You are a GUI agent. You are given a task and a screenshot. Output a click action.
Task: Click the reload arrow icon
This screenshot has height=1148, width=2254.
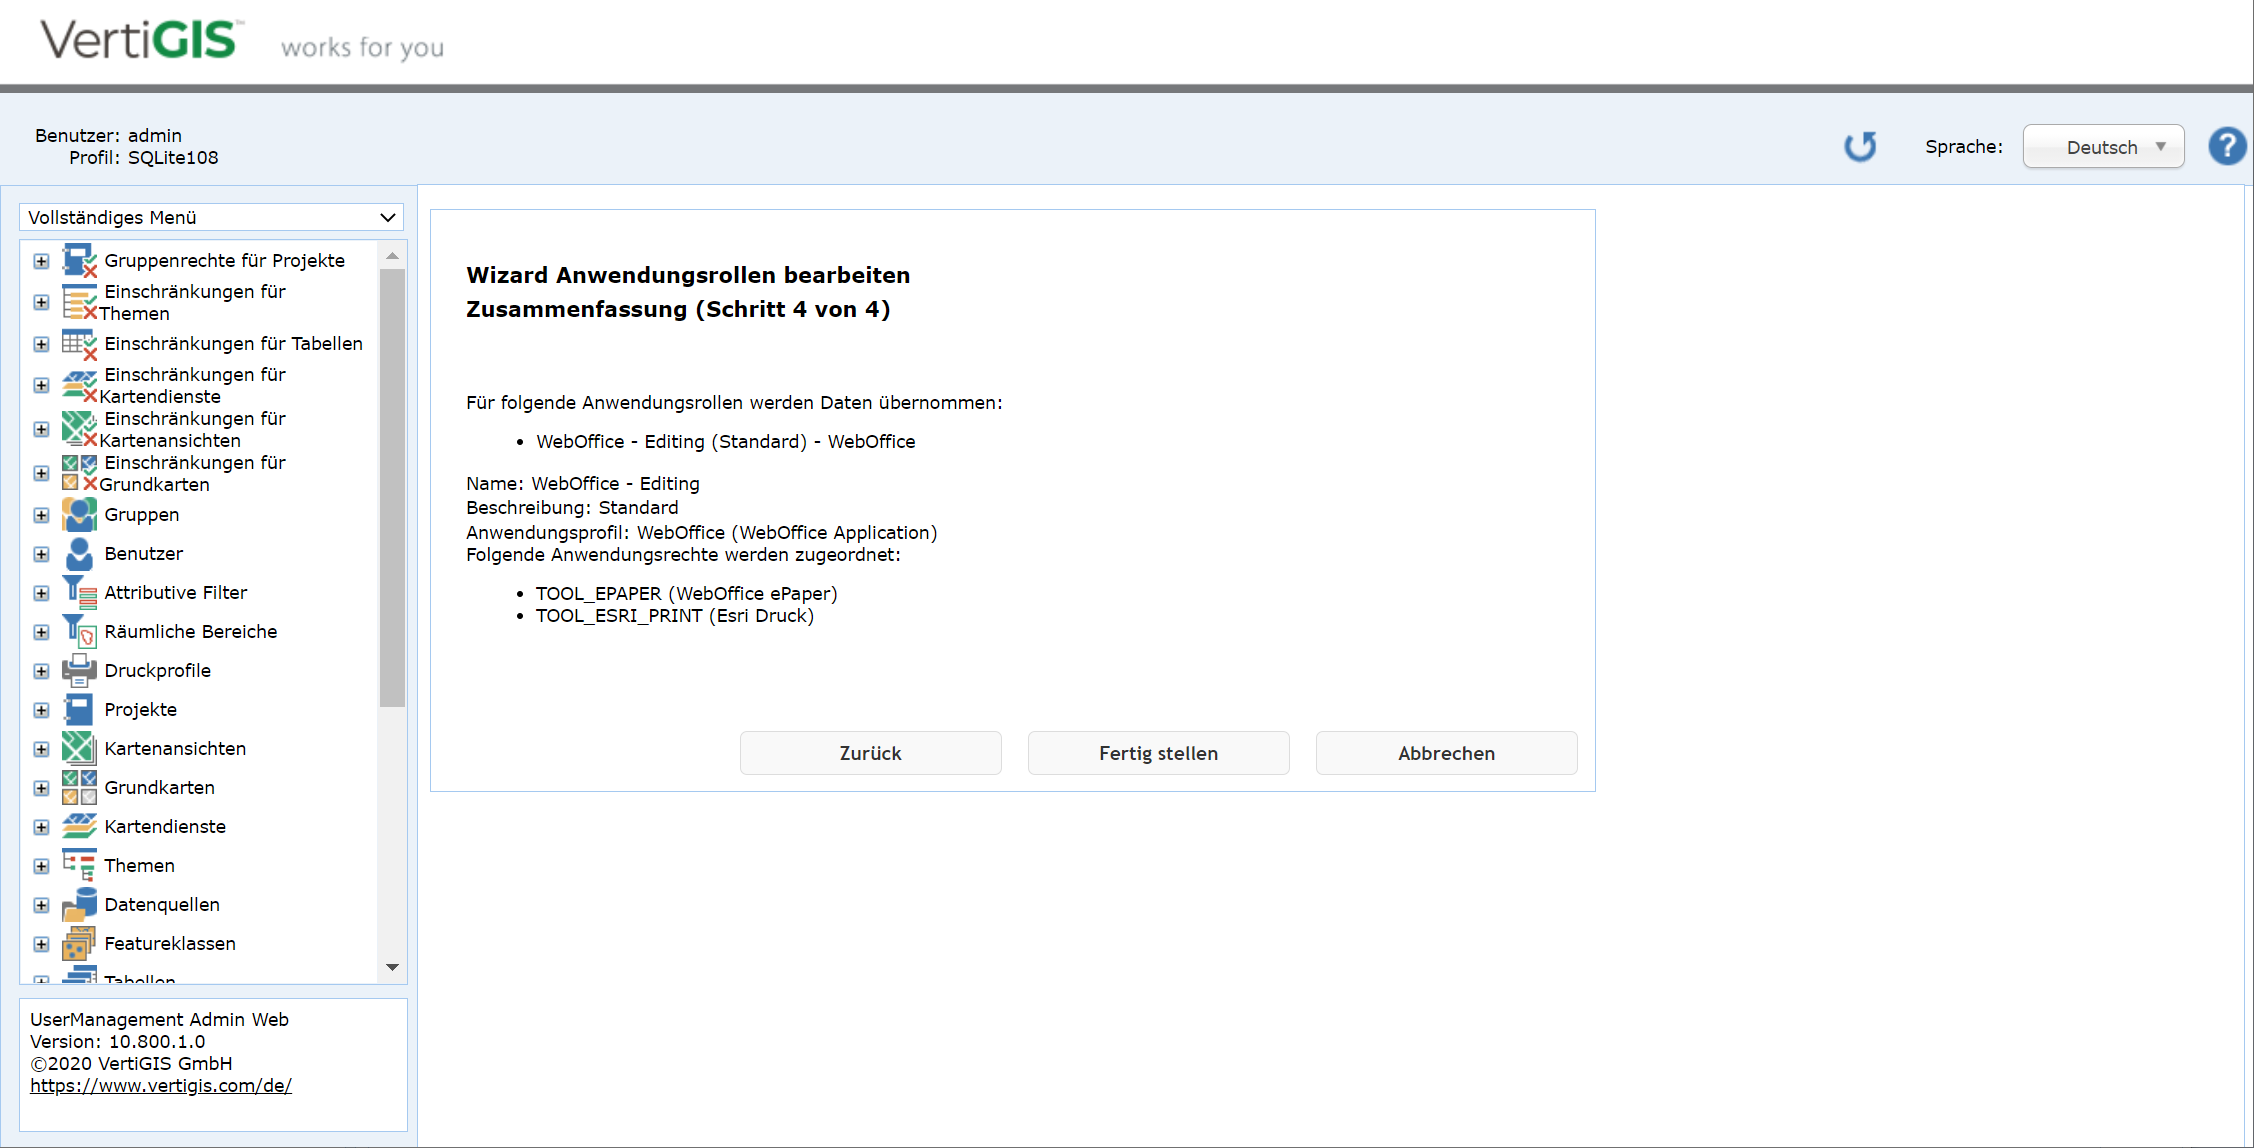[1861, 146]
